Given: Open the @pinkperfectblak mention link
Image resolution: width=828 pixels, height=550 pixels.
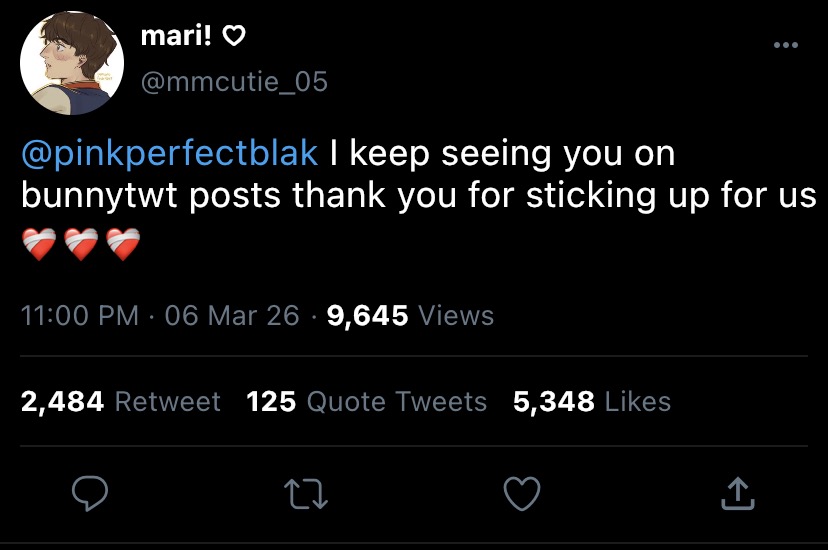Looking at the screenshot, I should [x=170, y=154].
